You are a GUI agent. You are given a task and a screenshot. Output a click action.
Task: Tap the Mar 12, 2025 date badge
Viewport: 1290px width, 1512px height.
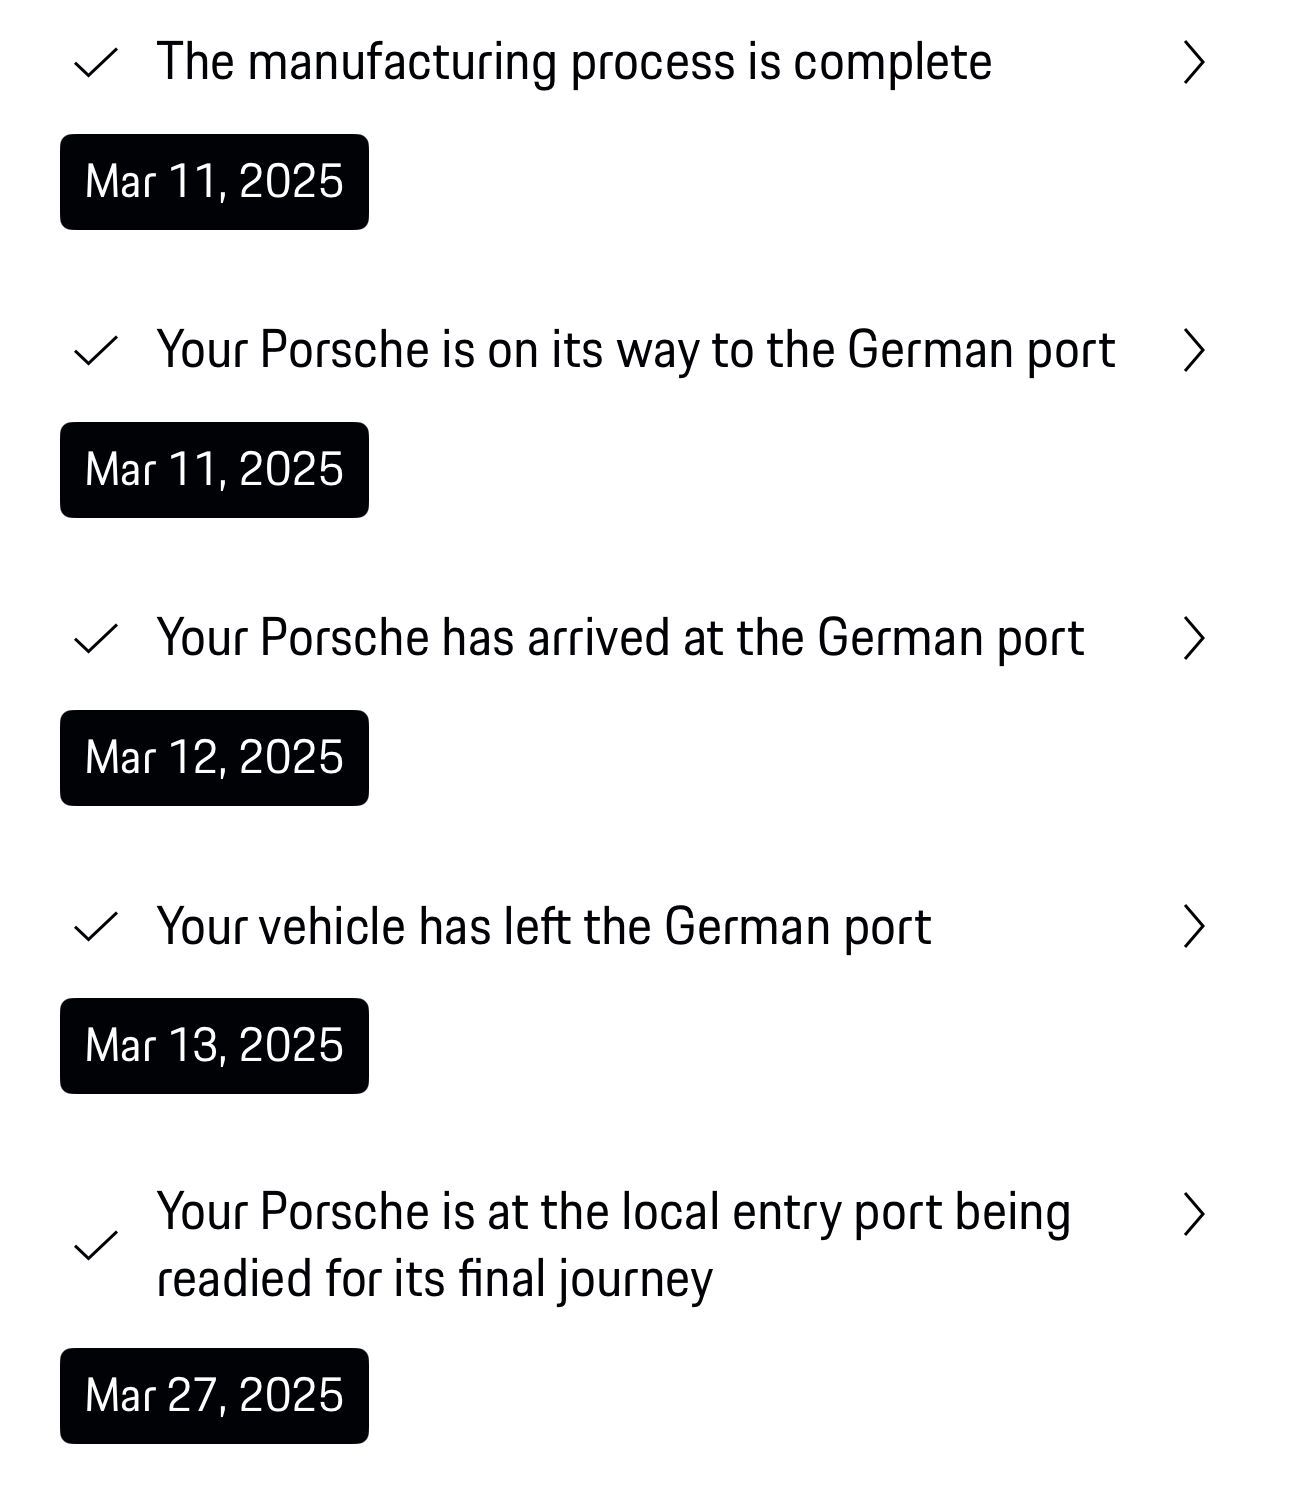point(214,758)
